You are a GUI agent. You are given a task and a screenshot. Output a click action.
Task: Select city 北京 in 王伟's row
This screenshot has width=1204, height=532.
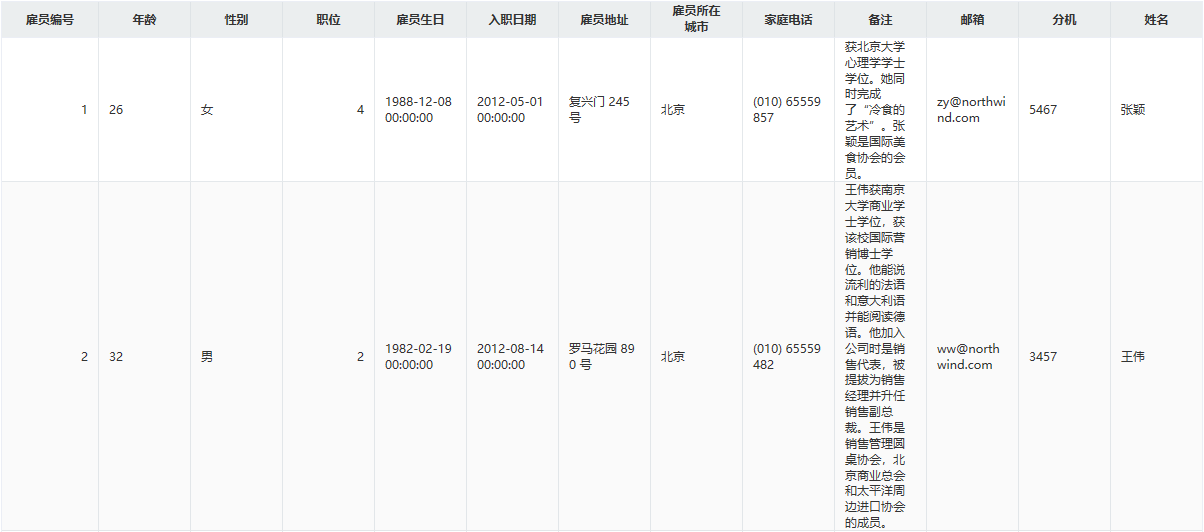click(696, 356)
